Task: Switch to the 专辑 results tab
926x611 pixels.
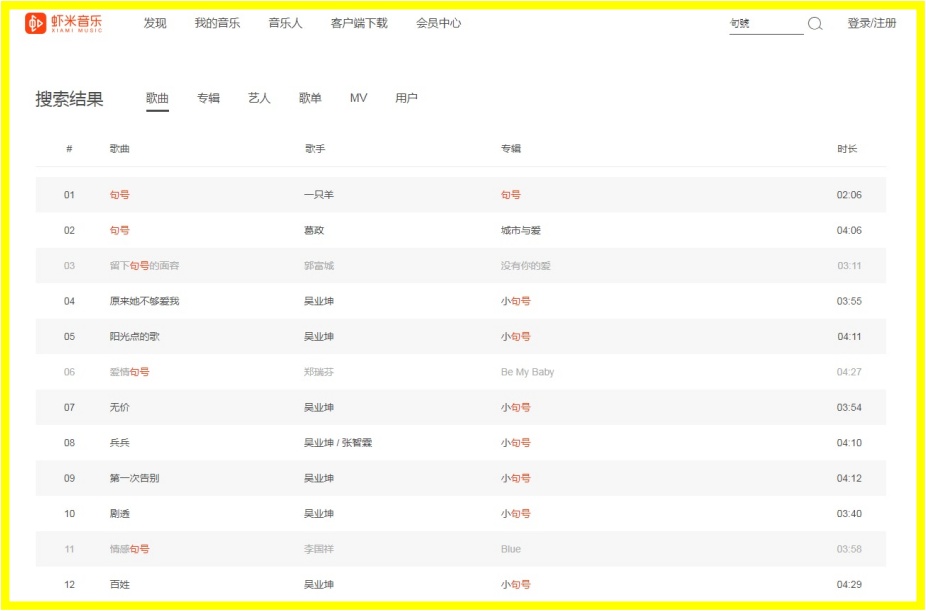Action: point(208,98)
